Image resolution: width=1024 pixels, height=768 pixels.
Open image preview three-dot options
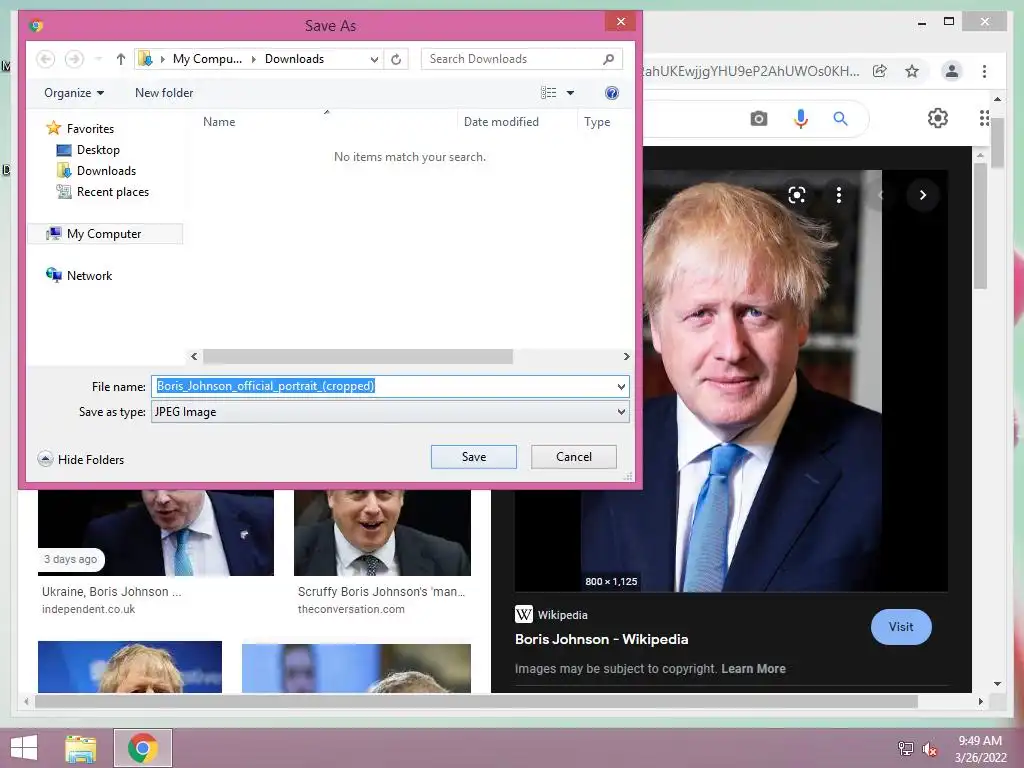pyautogui.click(x=839, y=195)
